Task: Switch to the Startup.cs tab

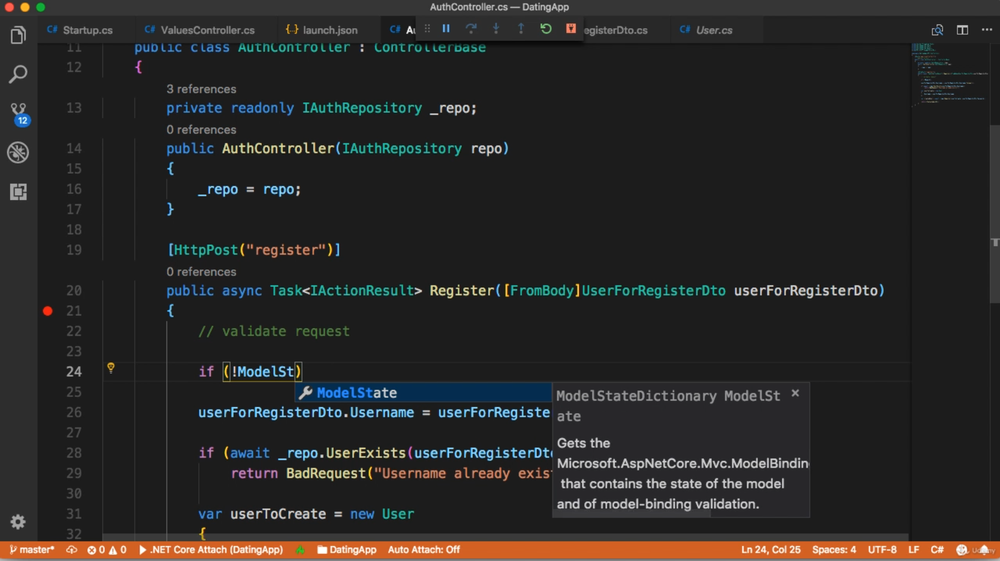Action: [80, 30]
